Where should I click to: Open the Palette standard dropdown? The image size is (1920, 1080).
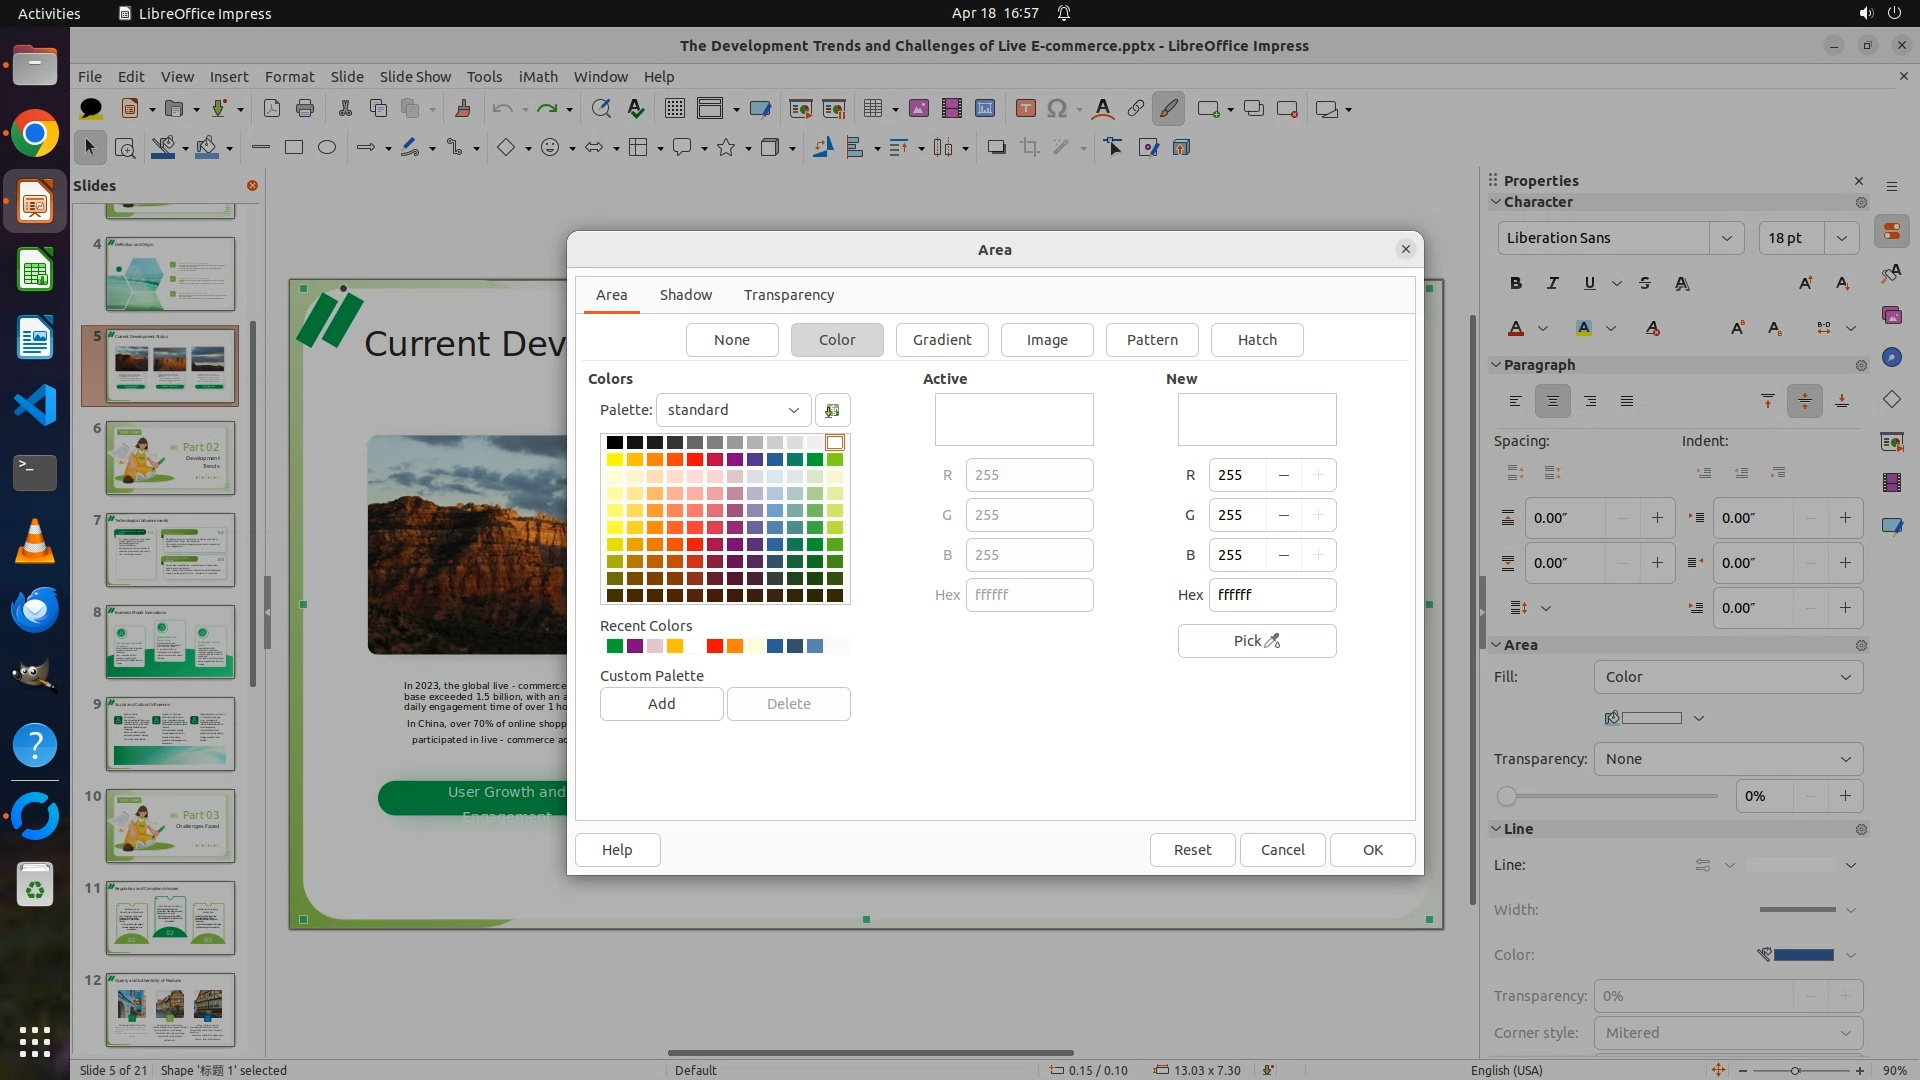point(733,410)
